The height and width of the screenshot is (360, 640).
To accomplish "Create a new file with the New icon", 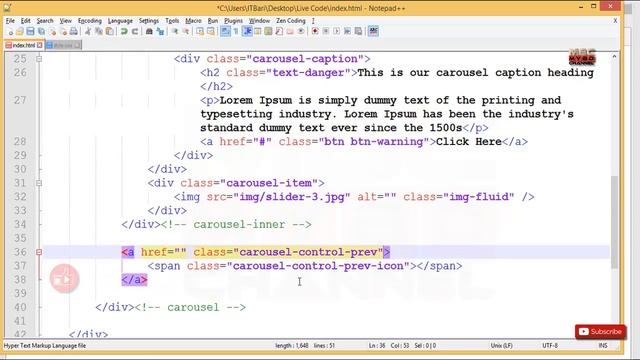I will click(x=10, y=31).
